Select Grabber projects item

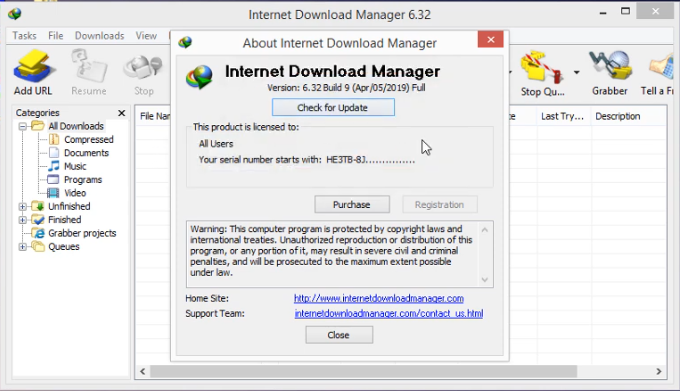82,233
